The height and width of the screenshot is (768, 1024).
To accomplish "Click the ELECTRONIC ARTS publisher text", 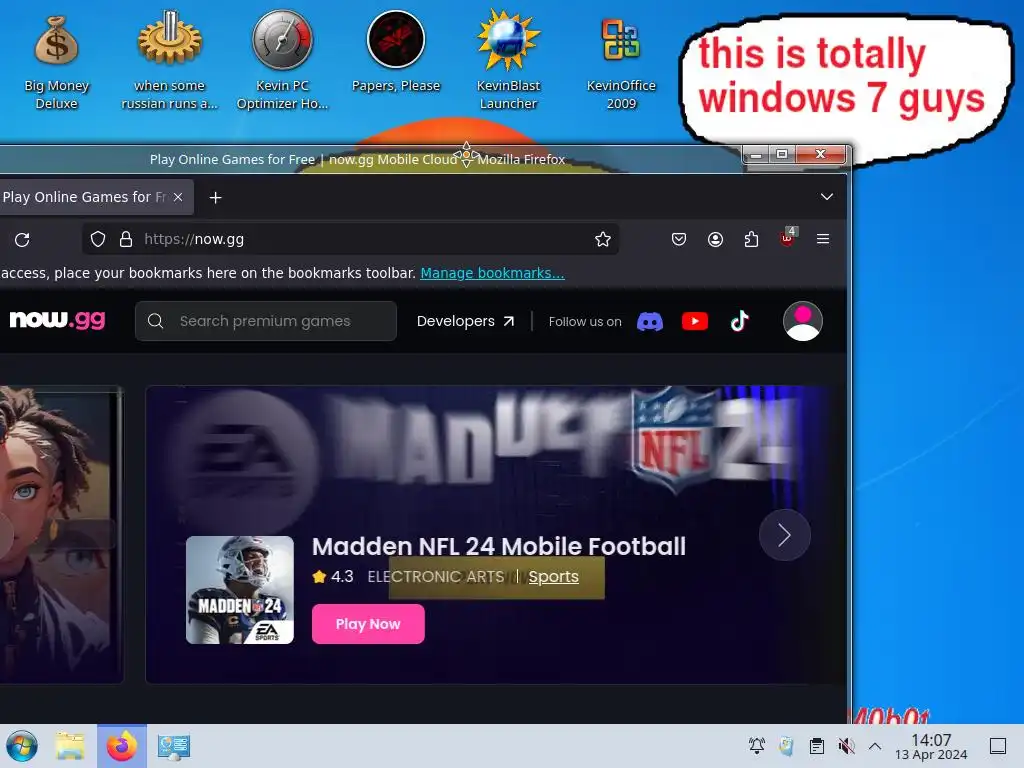I will [436, 577].
